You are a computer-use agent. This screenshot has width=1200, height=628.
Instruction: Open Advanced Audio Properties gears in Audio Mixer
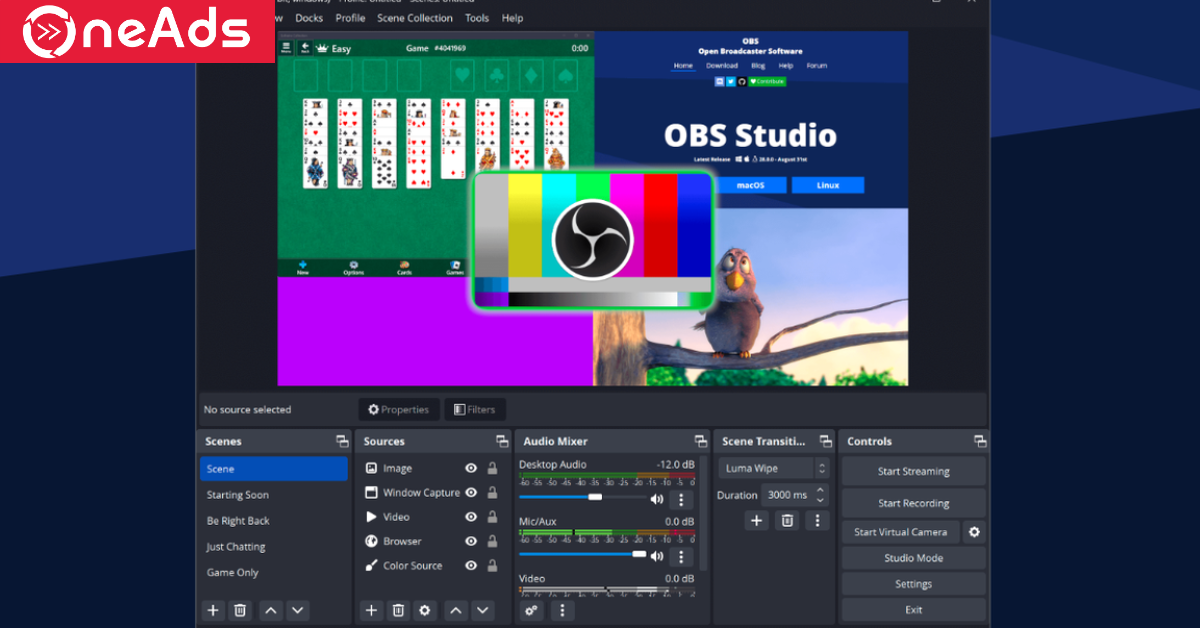pyautogui.click(x=531, y=610)
